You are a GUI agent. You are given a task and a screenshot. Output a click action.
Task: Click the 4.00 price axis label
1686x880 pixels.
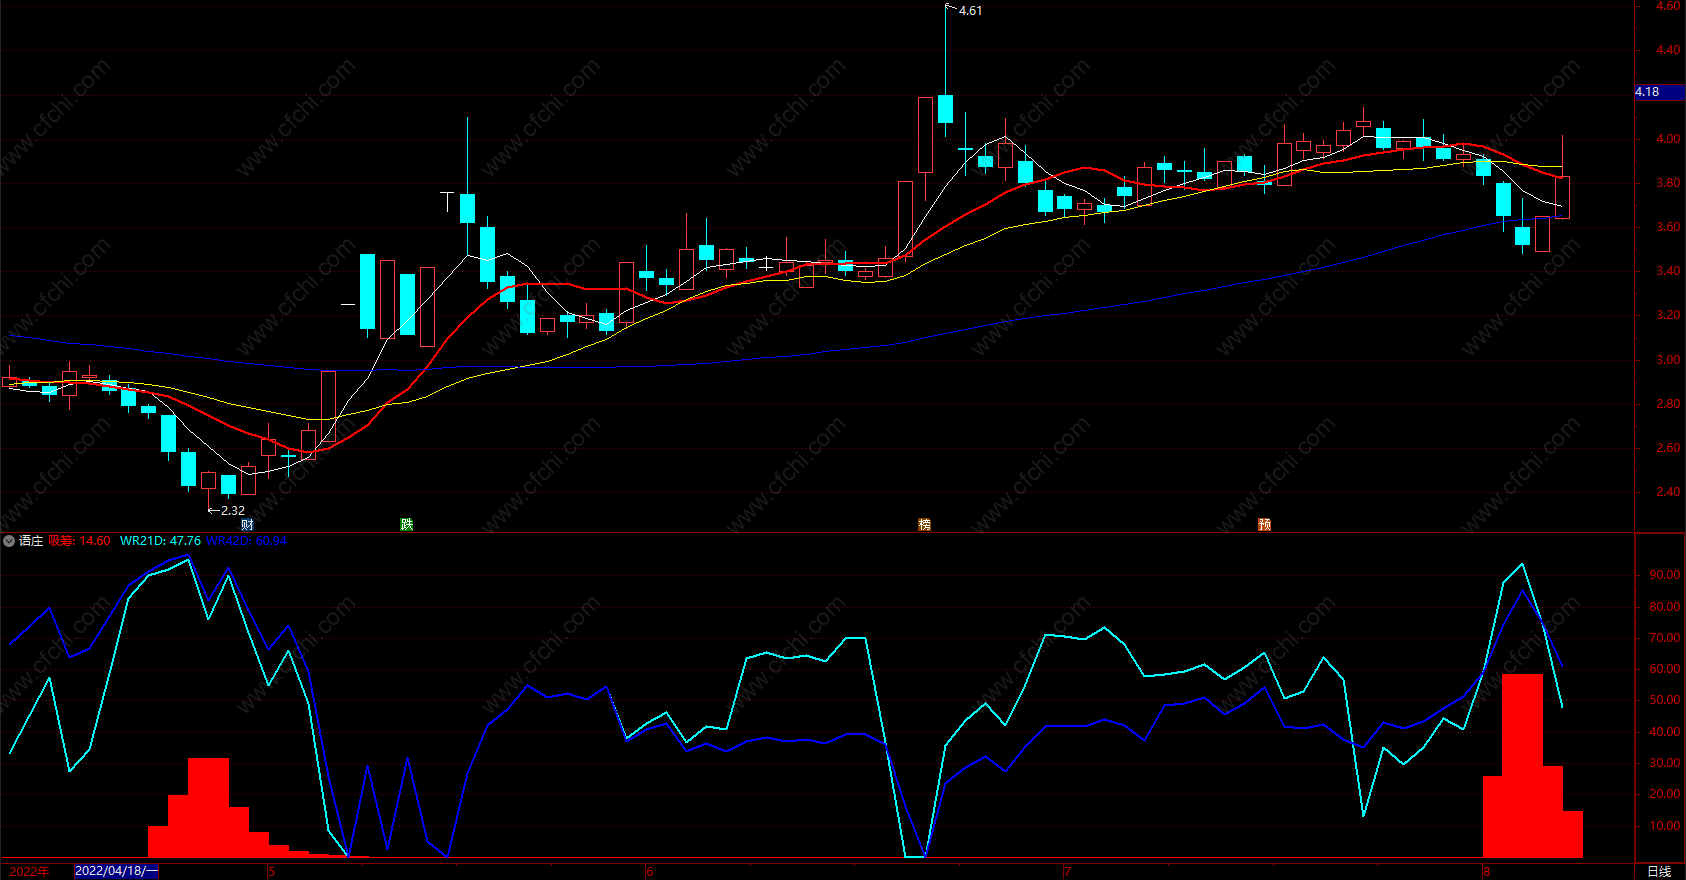(1668, 139)
